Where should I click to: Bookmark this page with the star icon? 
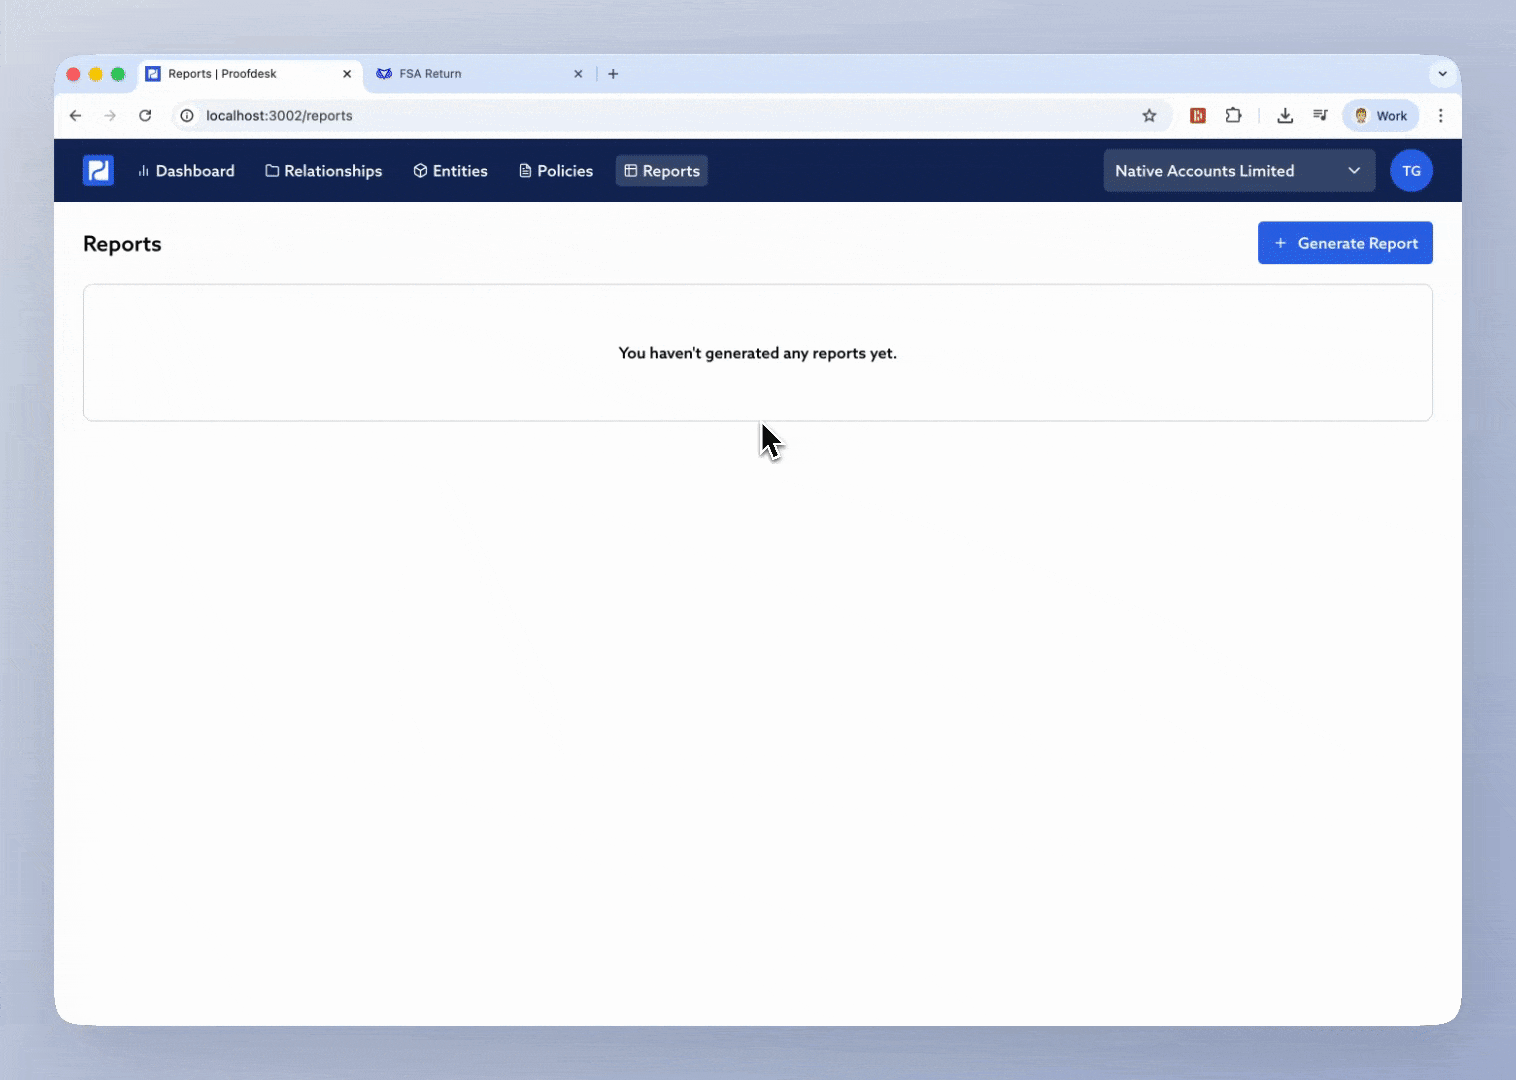coord(1149,116)
